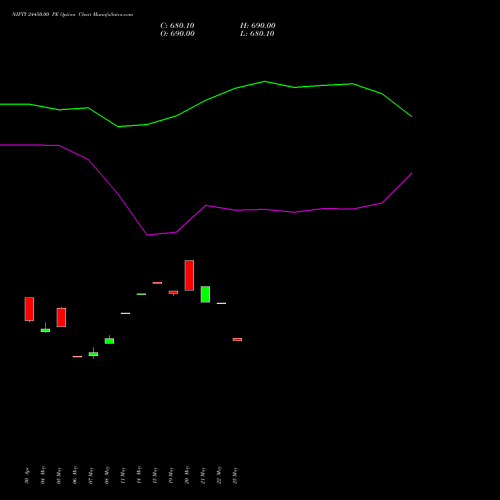Click the tall red candle above 20 May
This screenshot has height=500, width=500.
coord(189,275)
